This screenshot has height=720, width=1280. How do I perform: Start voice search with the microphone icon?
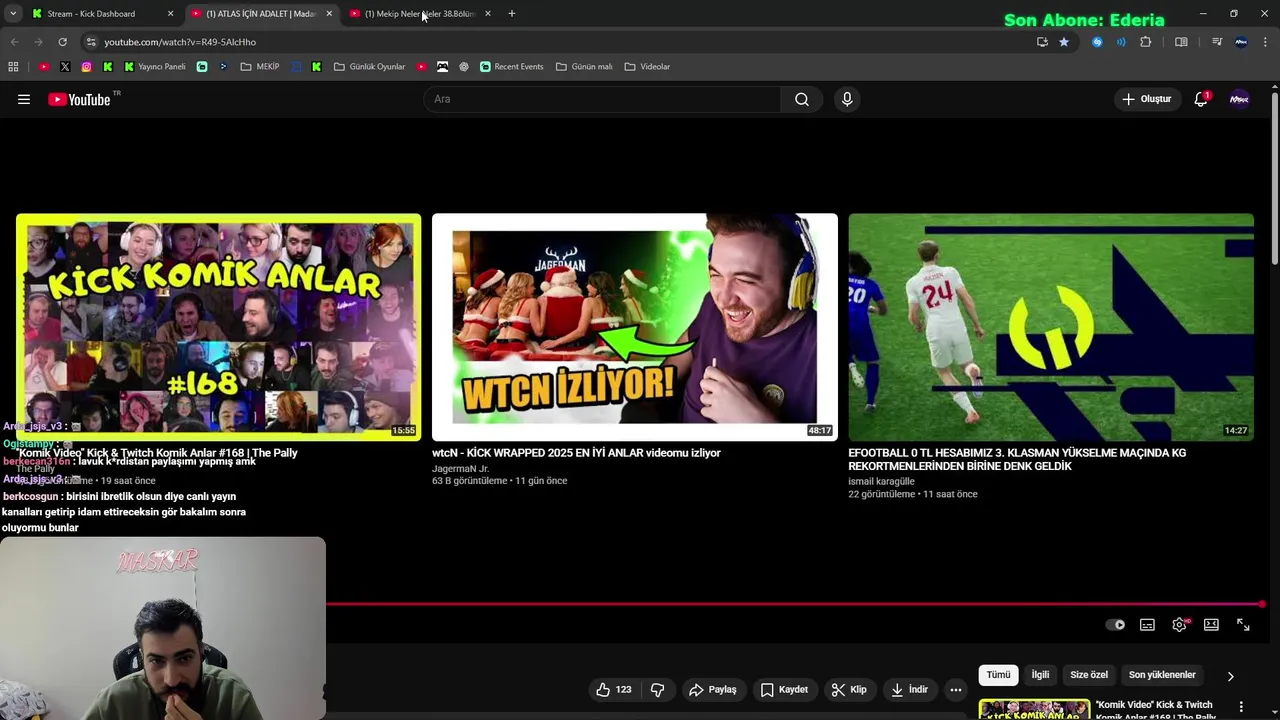[x=847, y=99]
